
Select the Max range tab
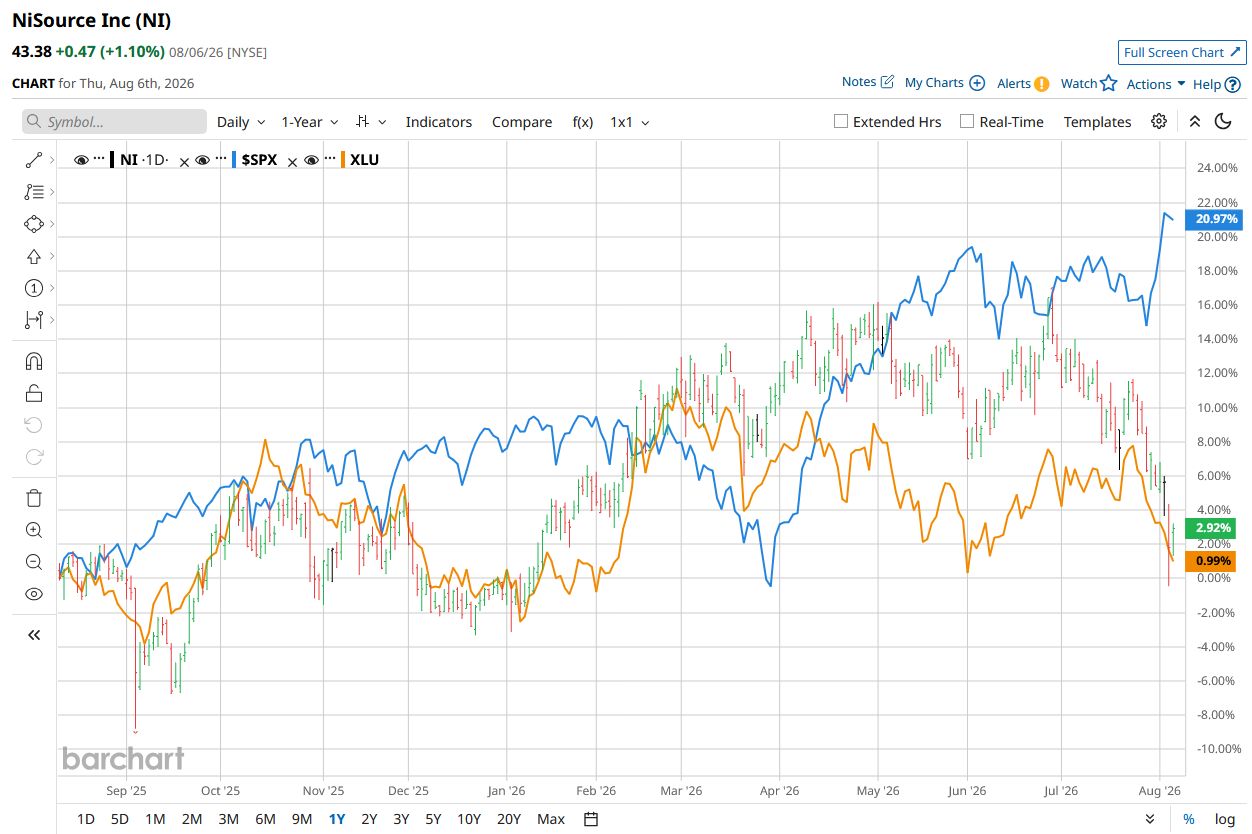tap(551, 819)
